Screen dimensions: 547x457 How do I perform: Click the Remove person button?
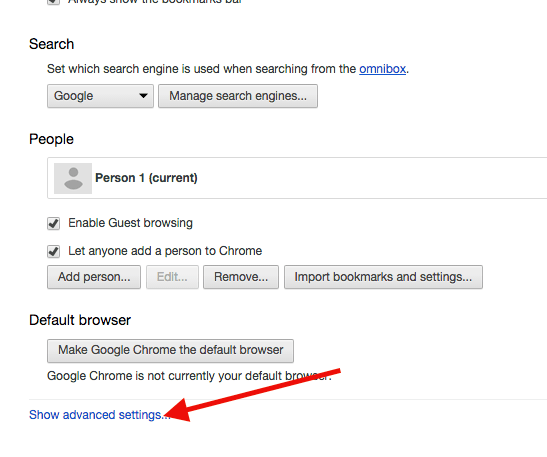click(x=241, y=277)
